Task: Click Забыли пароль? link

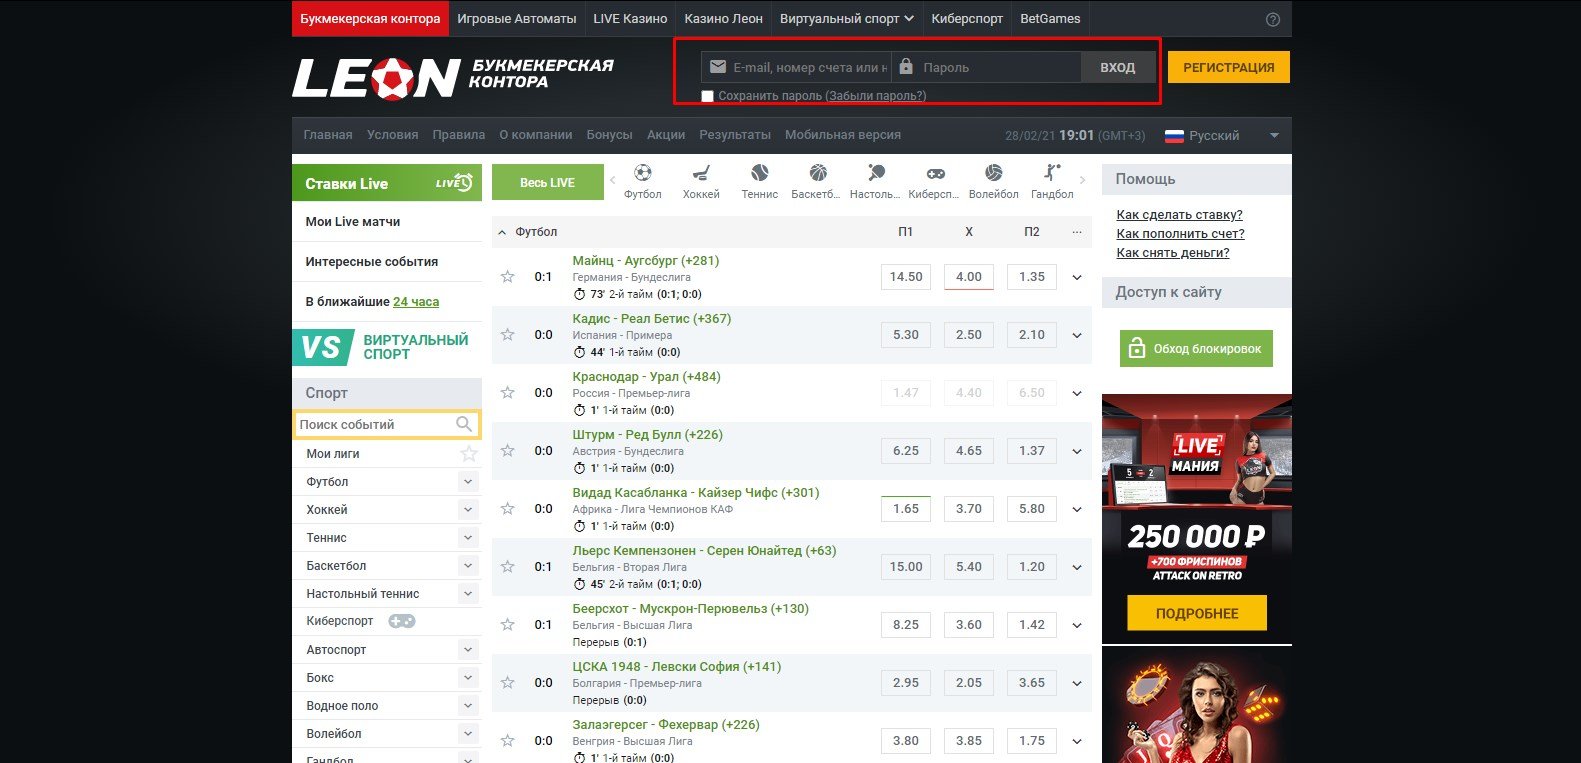Action: [x=876, y=96]
